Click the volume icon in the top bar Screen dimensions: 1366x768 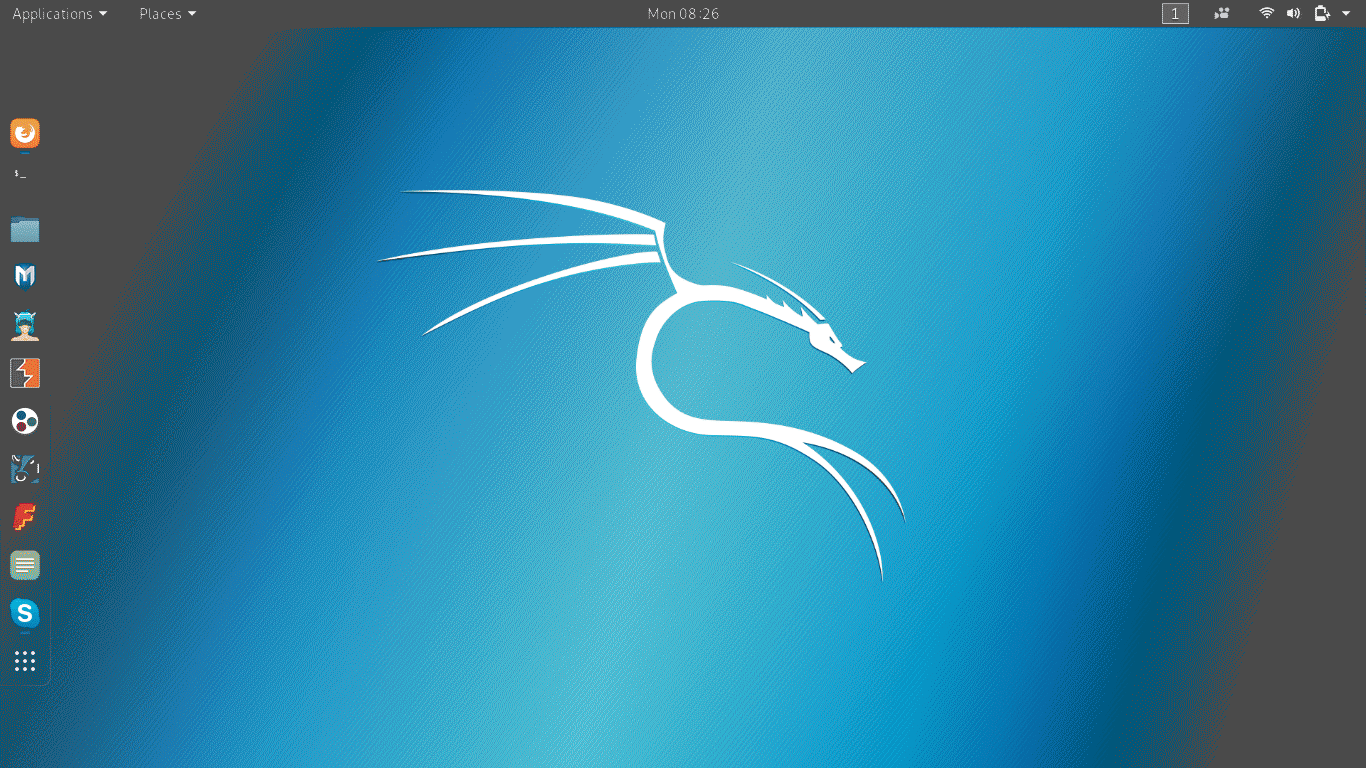tap(1292, 13)
